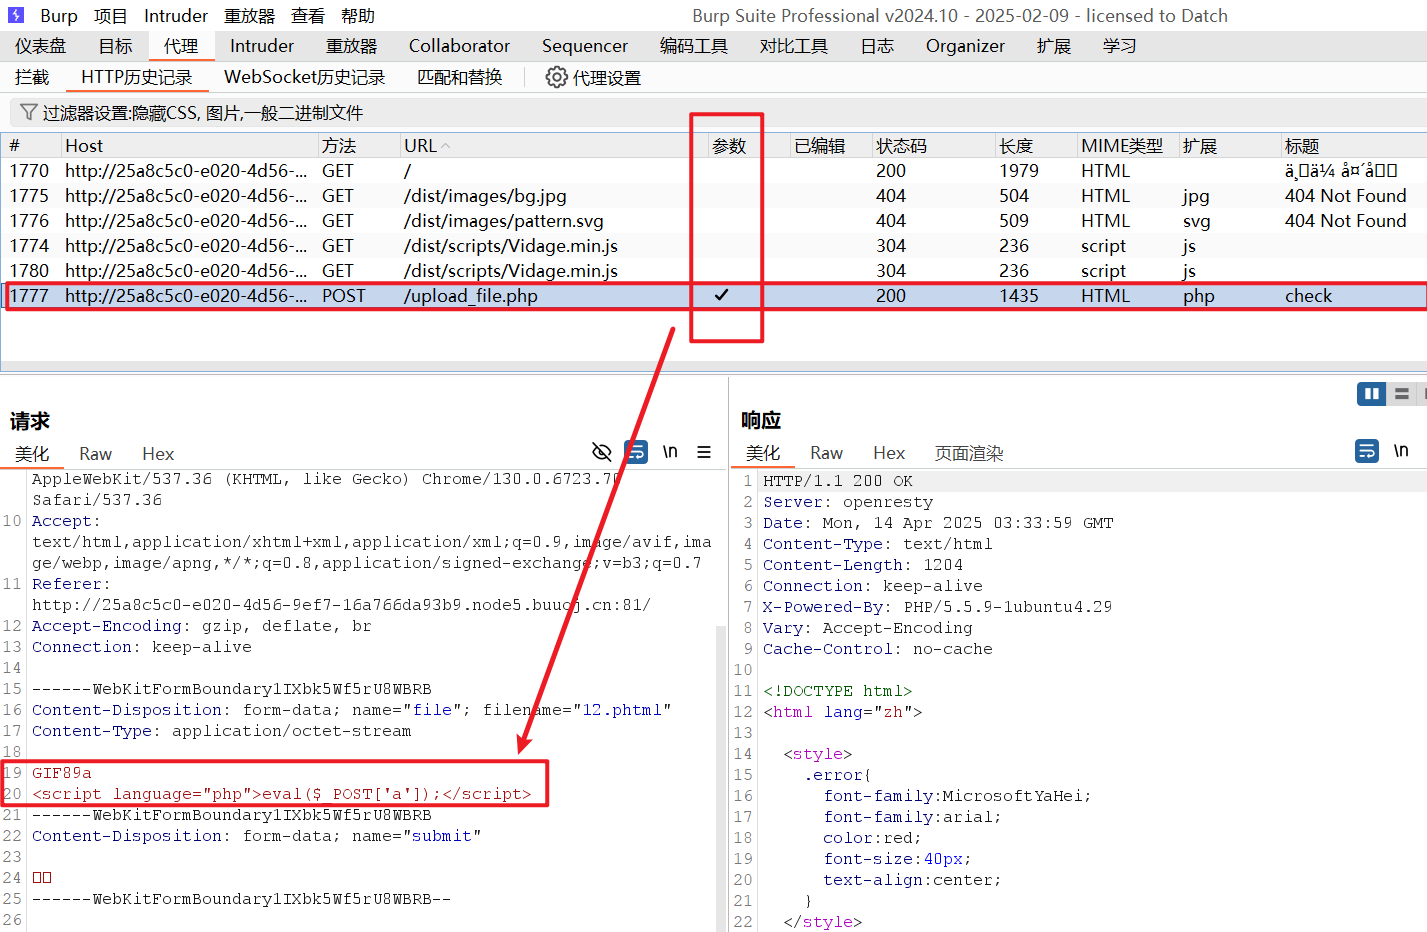Open request panel hamburger options menu
The image size is (1427, 932).
(704, 452)
